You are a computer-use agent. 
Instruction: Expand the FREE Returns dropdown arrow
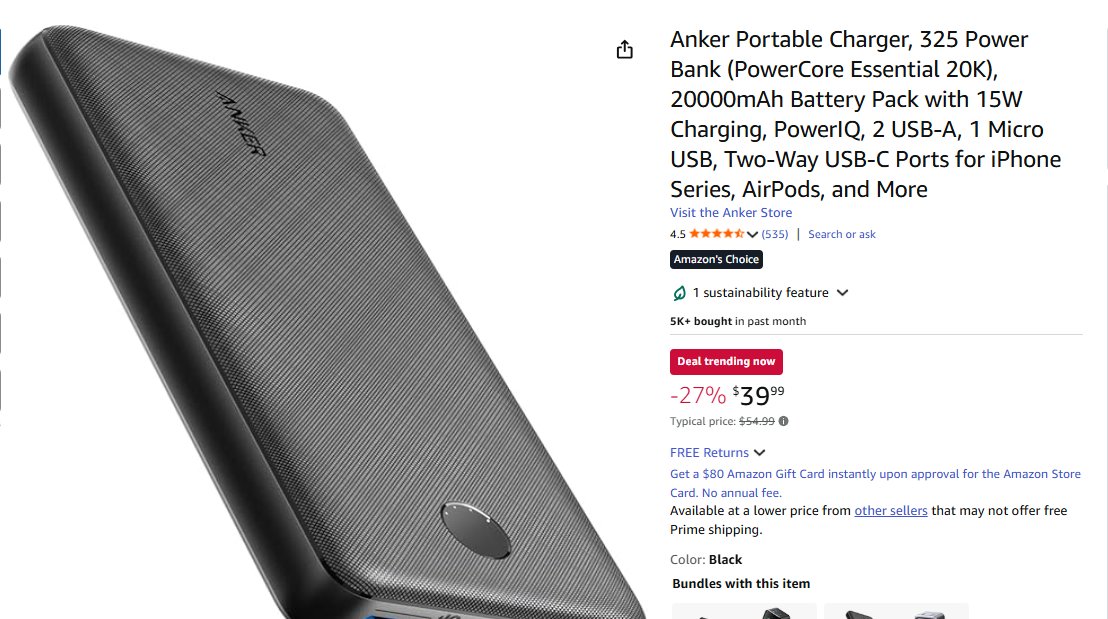(x=760, y=453)
